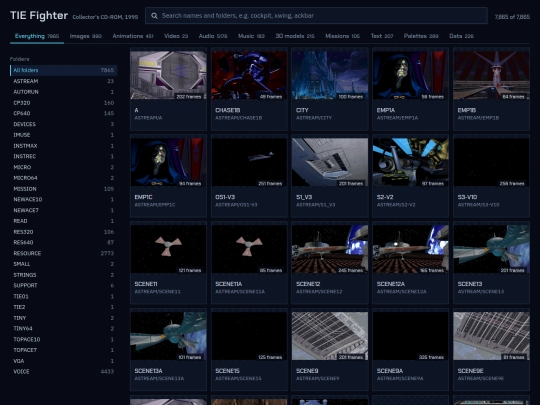Select the ASTREAM folder
Viewport: 540px width, 405px height.
coord(63,81)
